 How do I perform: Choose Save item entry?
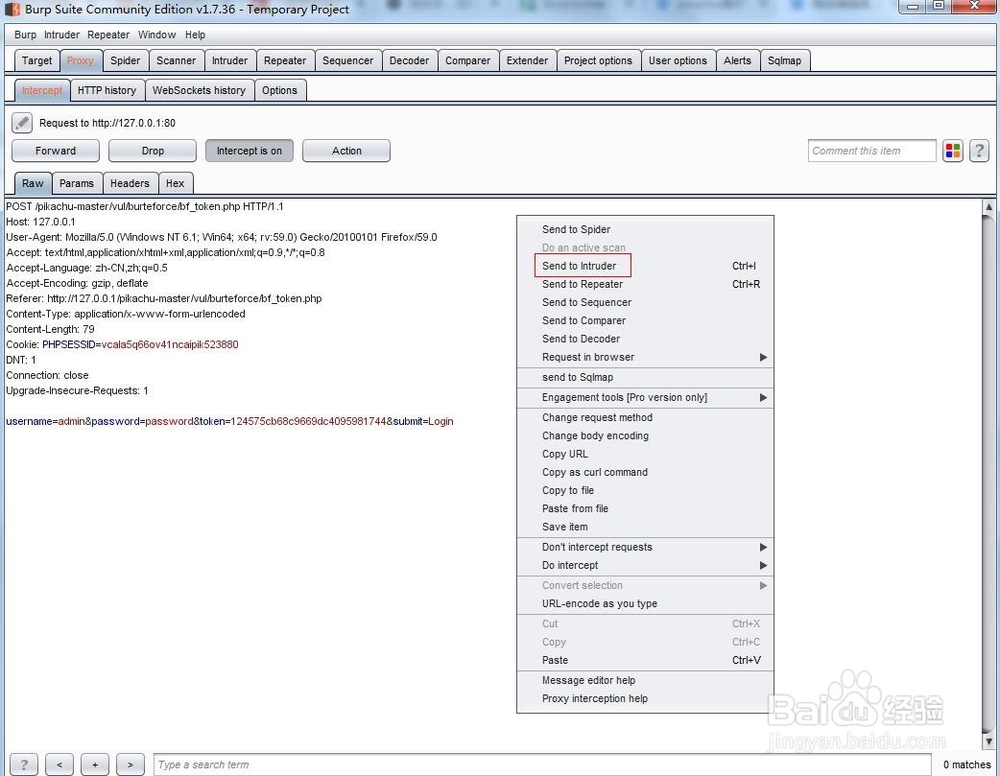click(x=645, y=527)
